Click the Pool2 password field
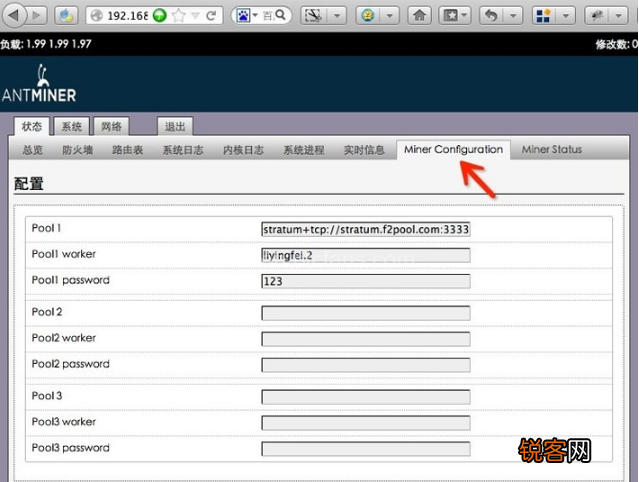The height and width of the screenshot is (482, 639). click(x=366, y=365)
